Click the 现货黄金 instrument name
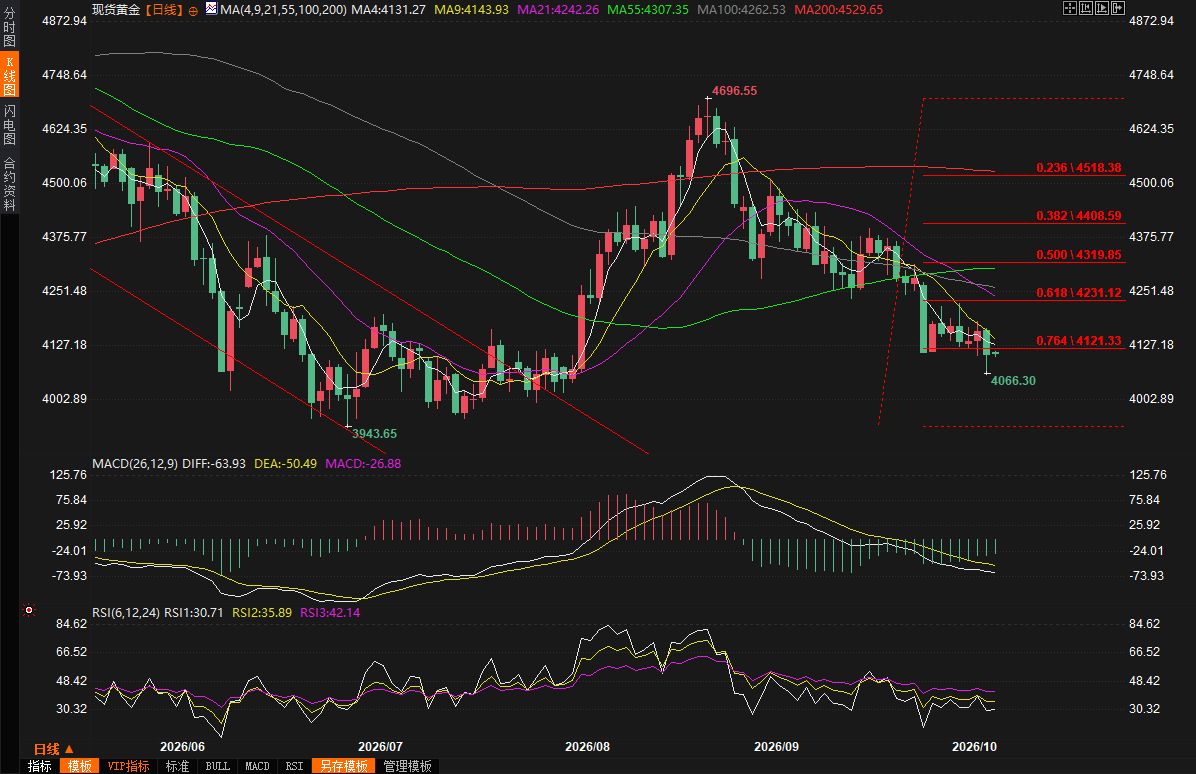The width and height of the screenshot is (1196, 774). (116, 9)
